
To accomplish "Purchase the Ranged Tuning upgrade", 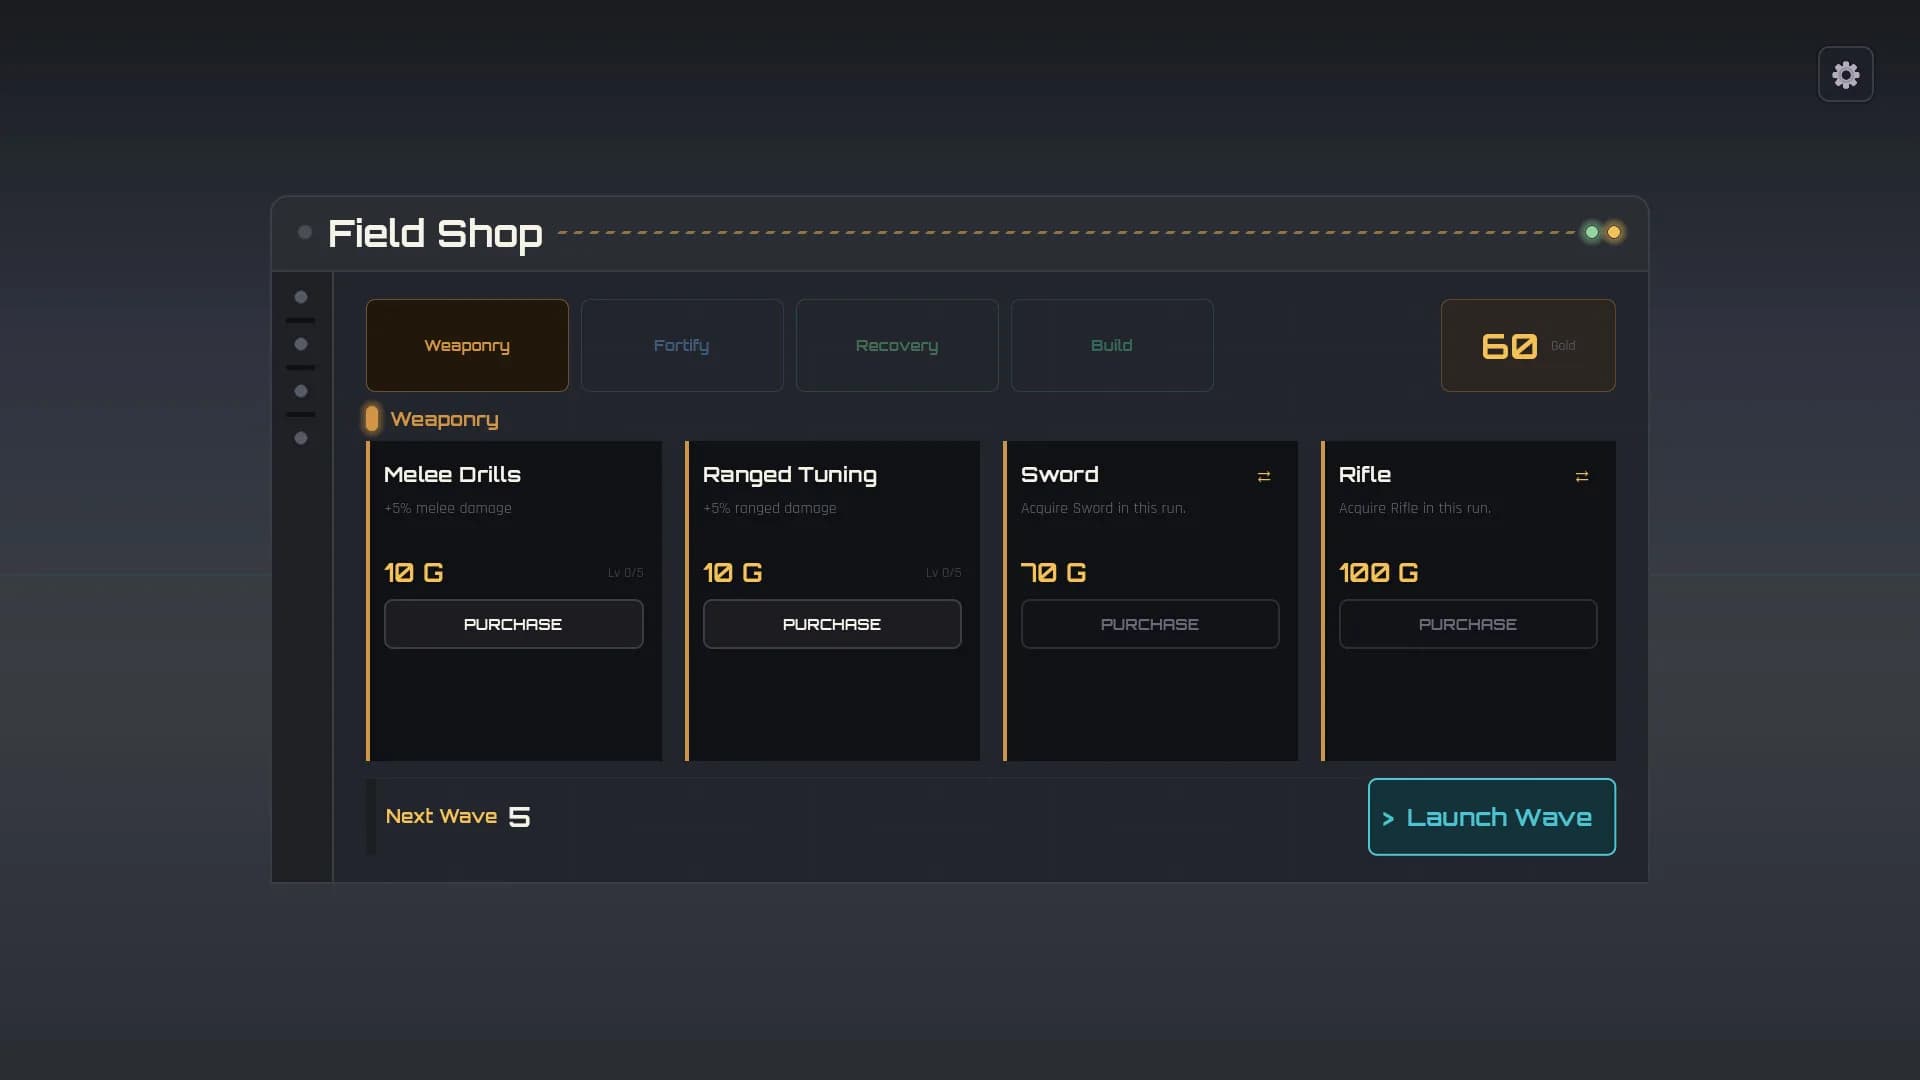I will click(832, 624).
